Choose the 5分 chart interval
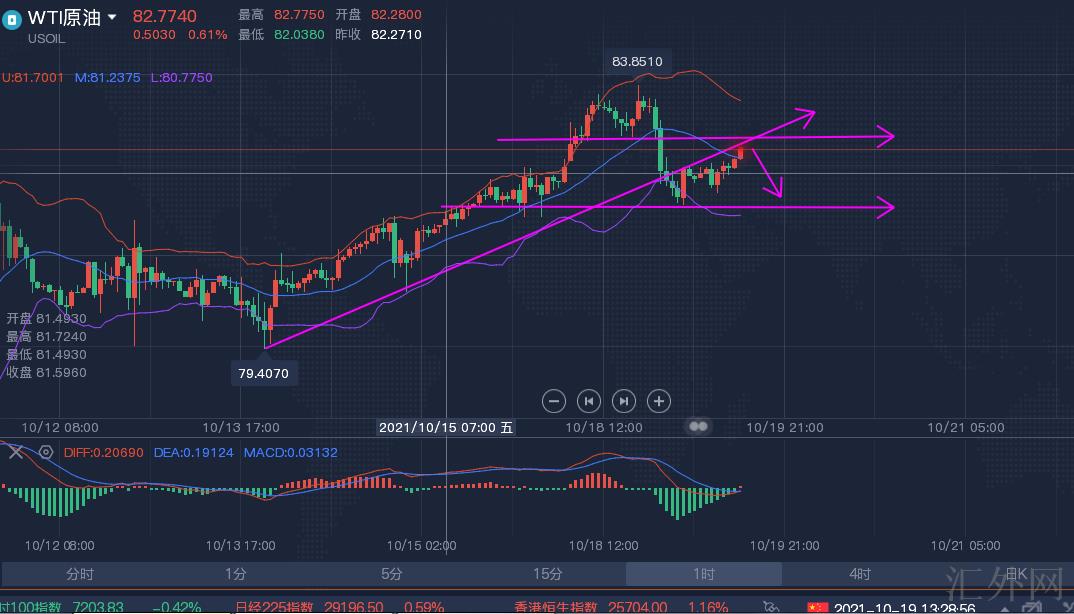Screen dimensions: 1074x614 click(x=392, y=574)
